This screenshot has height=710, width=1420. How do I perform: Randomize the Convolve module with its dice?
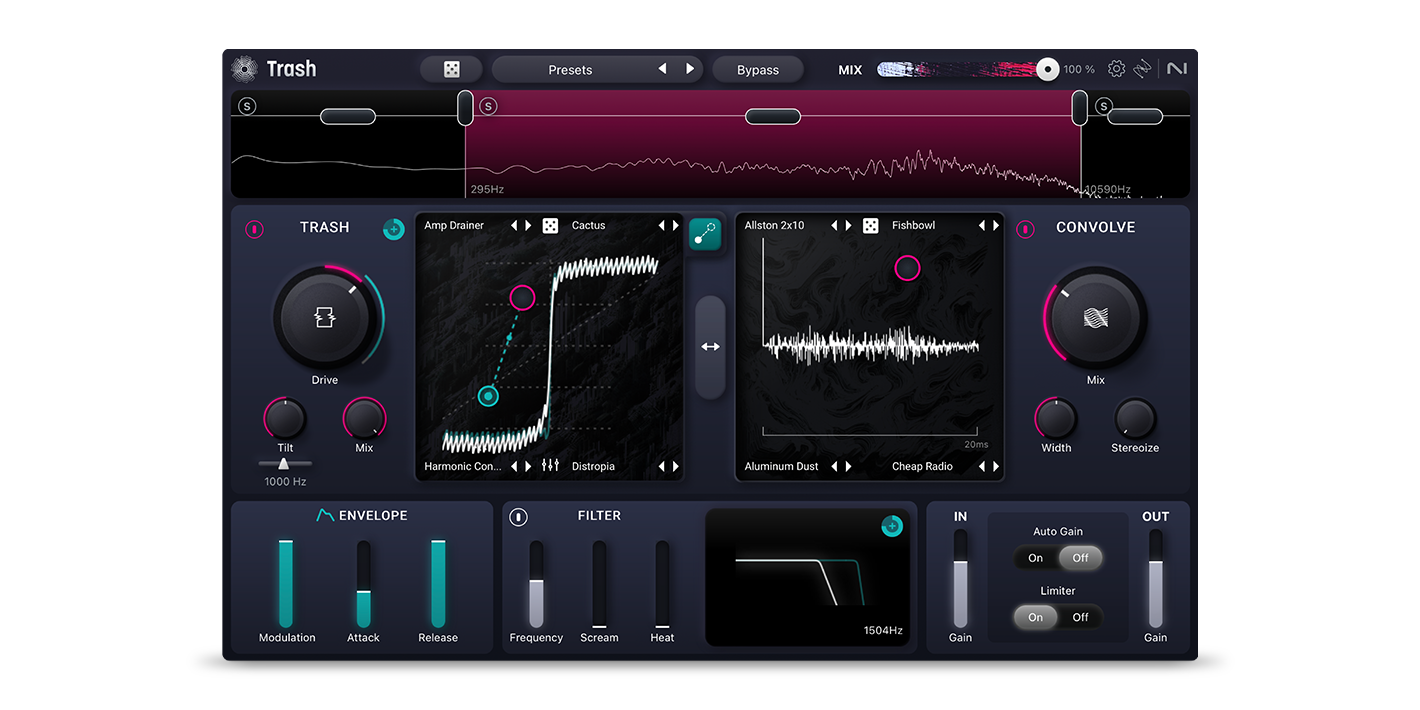(x=871, y=226)
